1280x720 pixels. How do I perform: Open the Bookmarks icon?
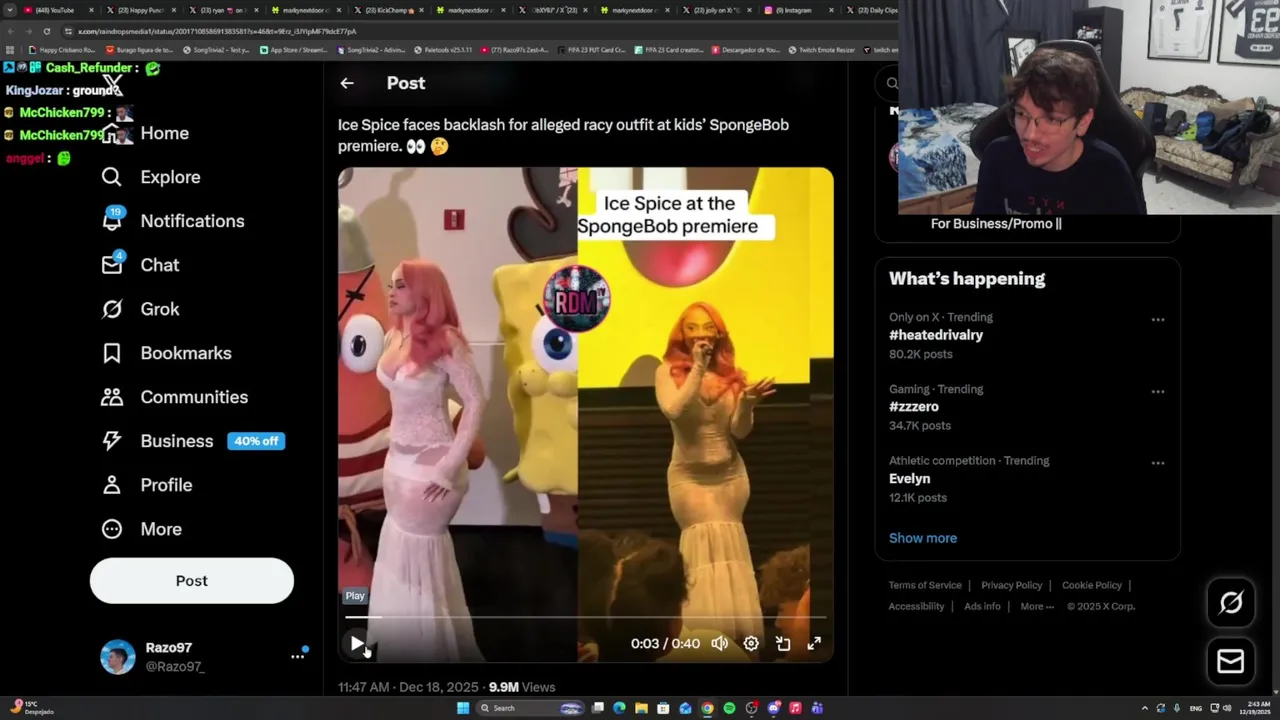[x=111, y=353]
